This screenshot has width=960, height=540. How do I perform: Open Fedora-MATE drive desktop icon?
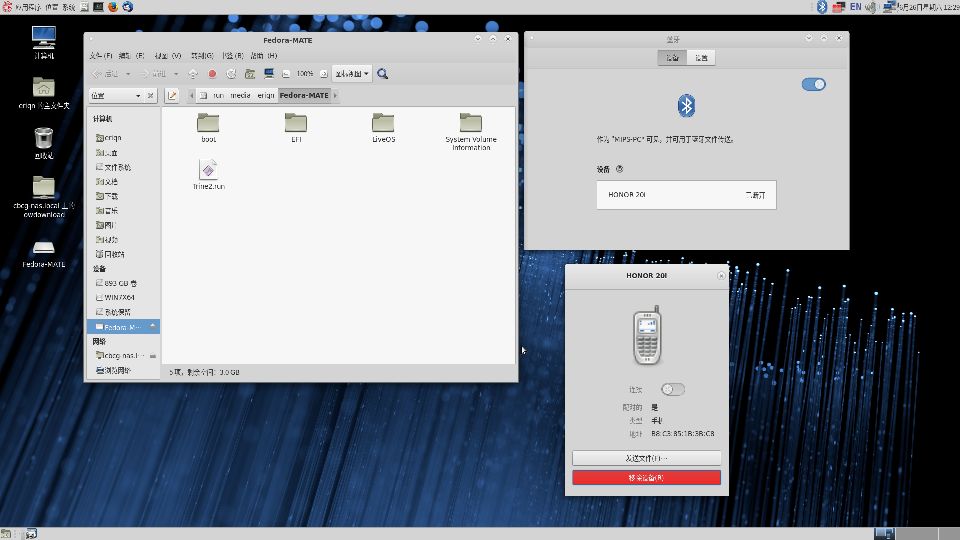click(43, 253)
